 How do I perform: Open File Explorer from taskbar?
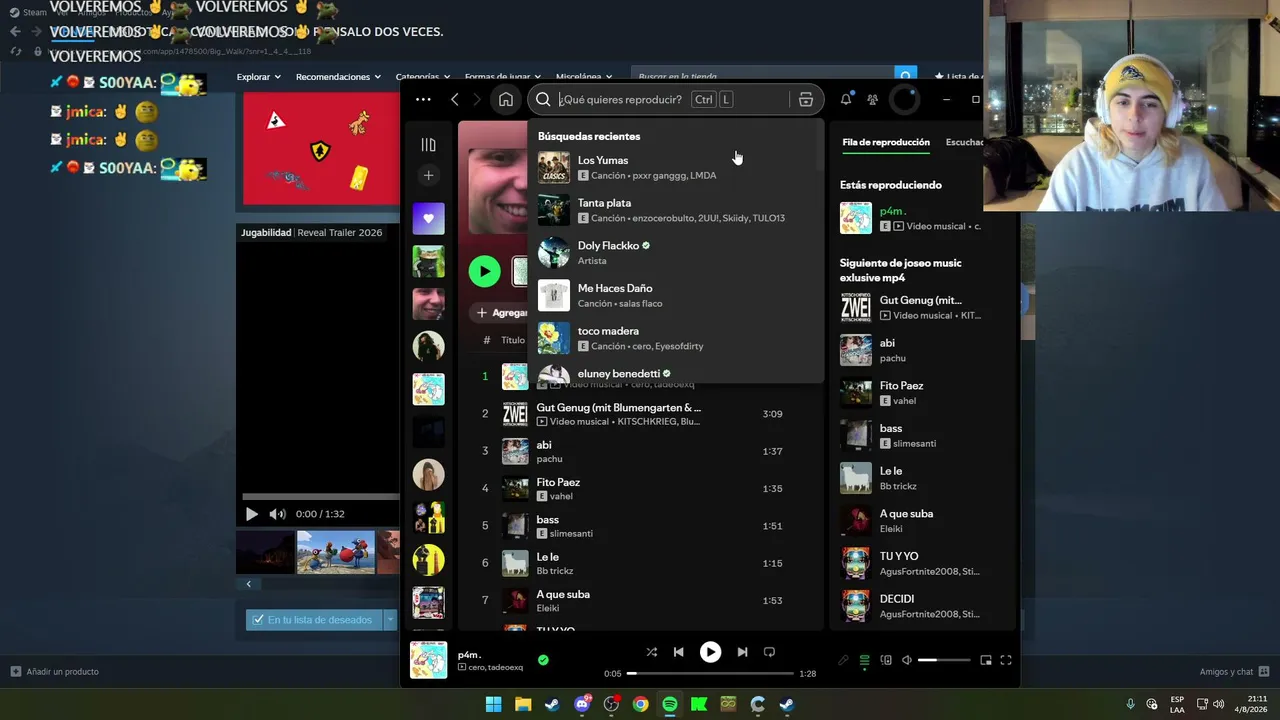[523, 704]
